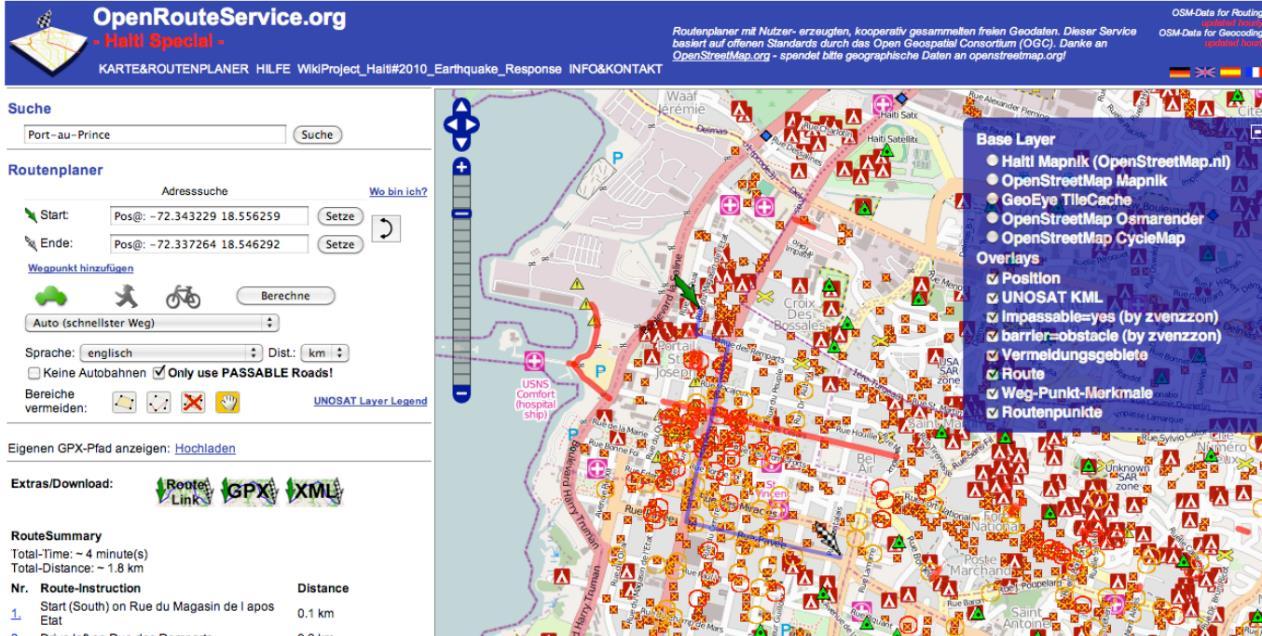Select GeoEye TileCache base layer
Image resolution: width=1262 pixels, height=636 pixels.
point(991,199)
